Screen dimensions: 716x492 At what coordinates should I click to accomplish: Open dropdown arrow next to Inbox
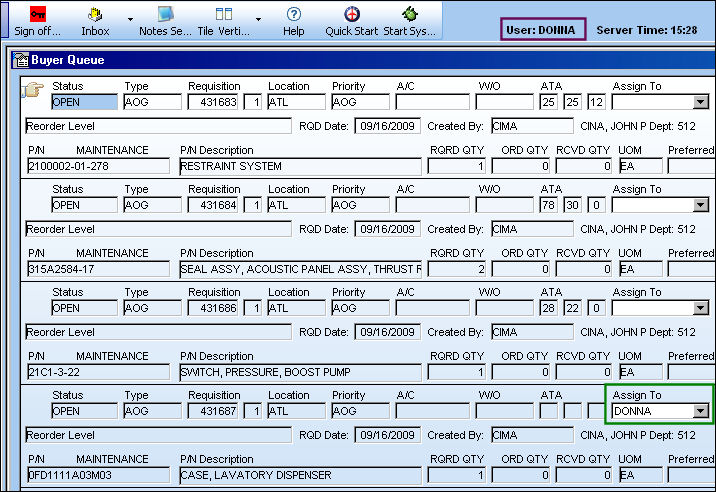[x=130, y=19]
